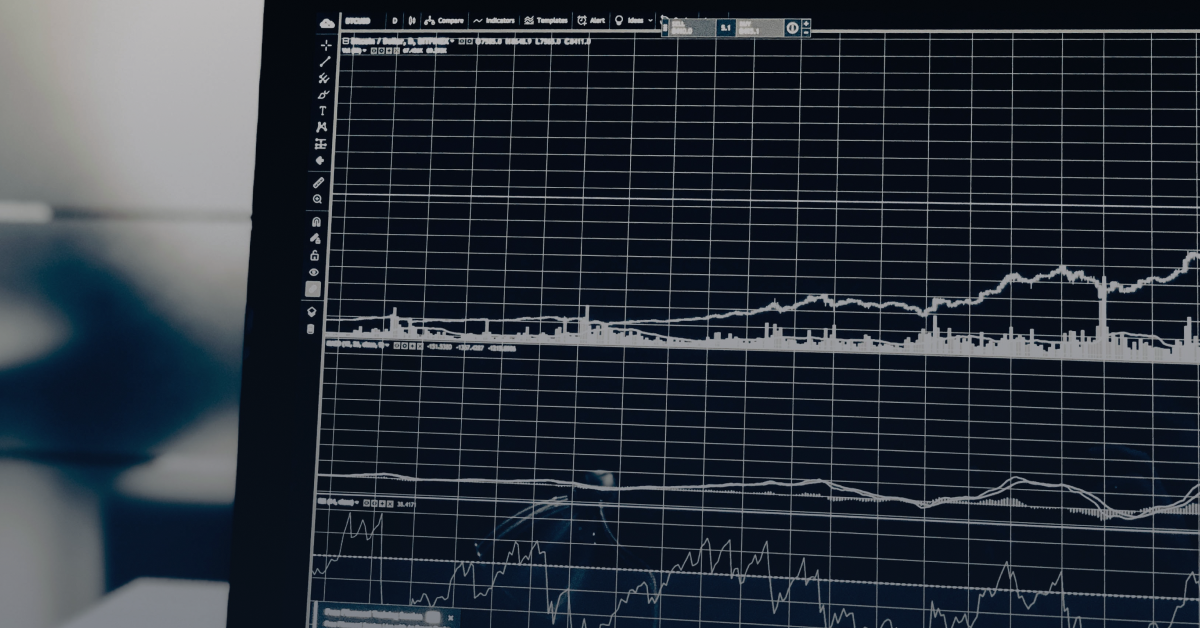Image resolution: width=1200 pixels, height=628 pixels.
Task: Select the ruler measure tool
Action: (x=319, y=182)
